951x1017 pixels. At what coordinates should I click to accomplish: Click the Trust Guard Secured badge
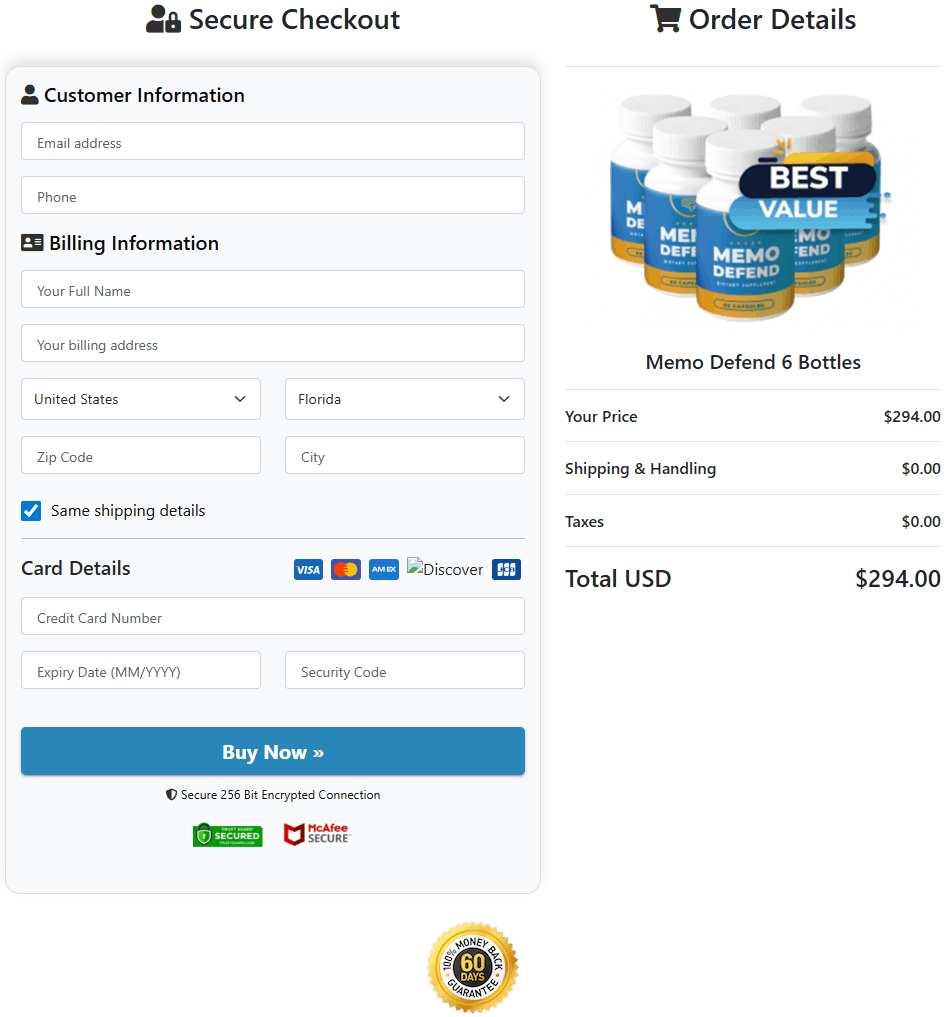(227, 835)
